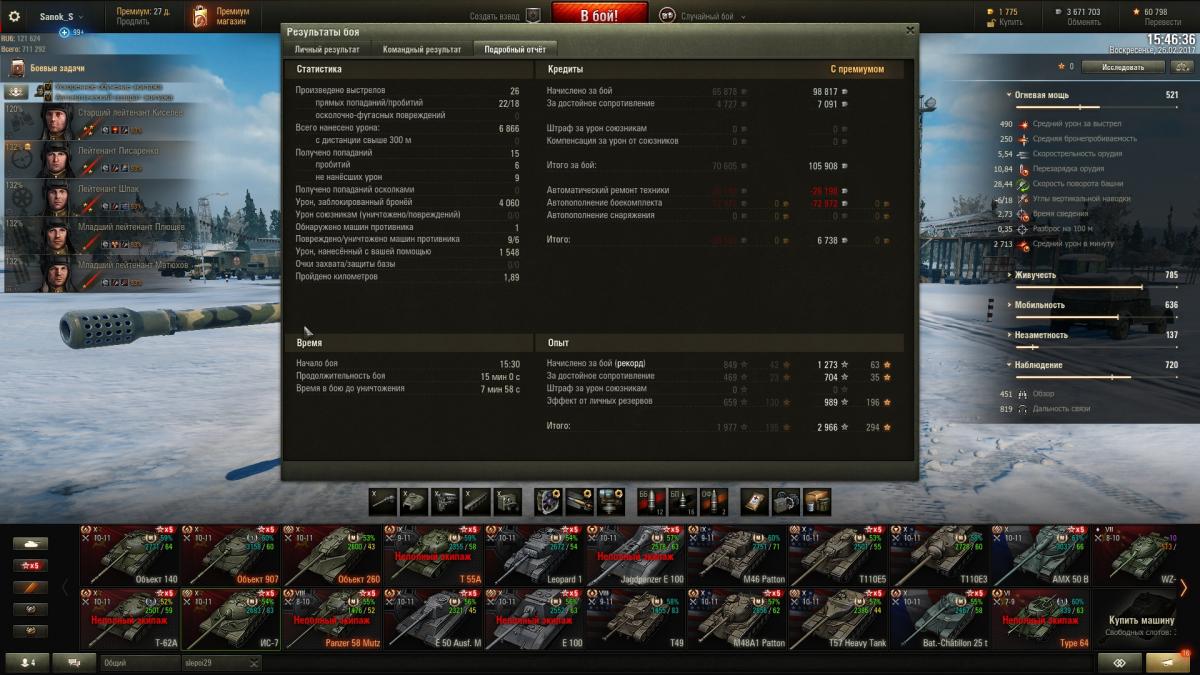Click the gun module slot

(382, 501)
